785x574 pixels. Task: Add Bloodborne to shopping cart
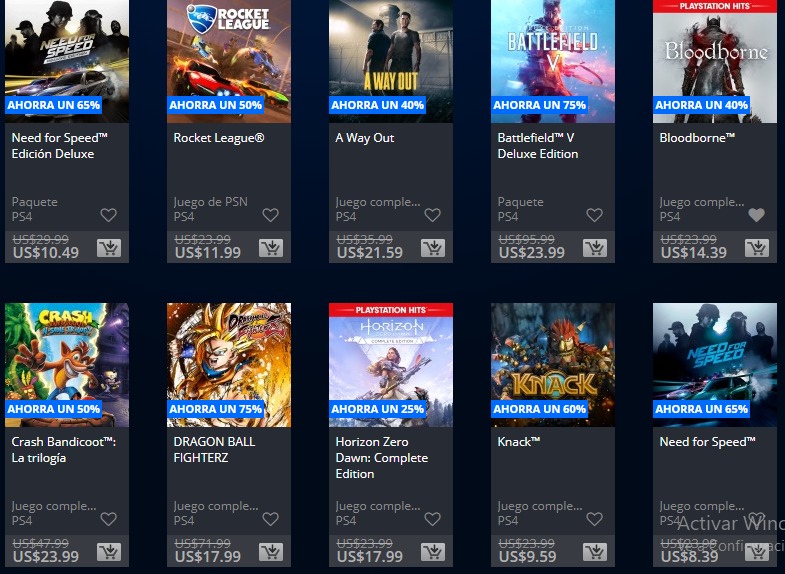click(756, 249)
